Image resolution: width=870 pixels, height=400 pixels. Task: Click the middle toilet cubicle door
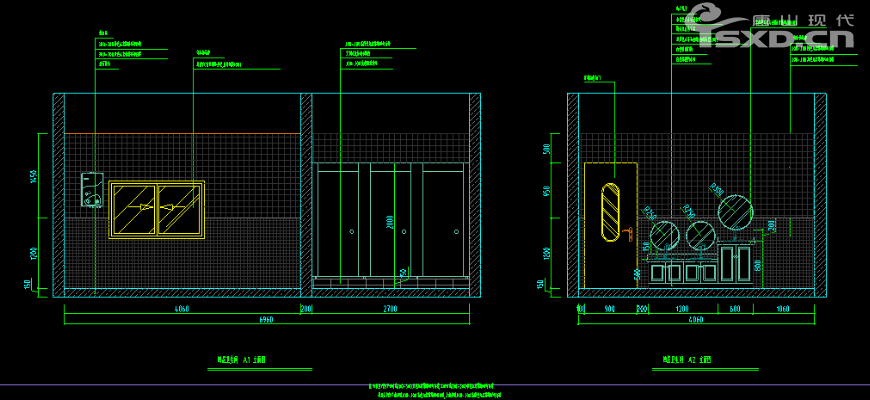point(390,223)
